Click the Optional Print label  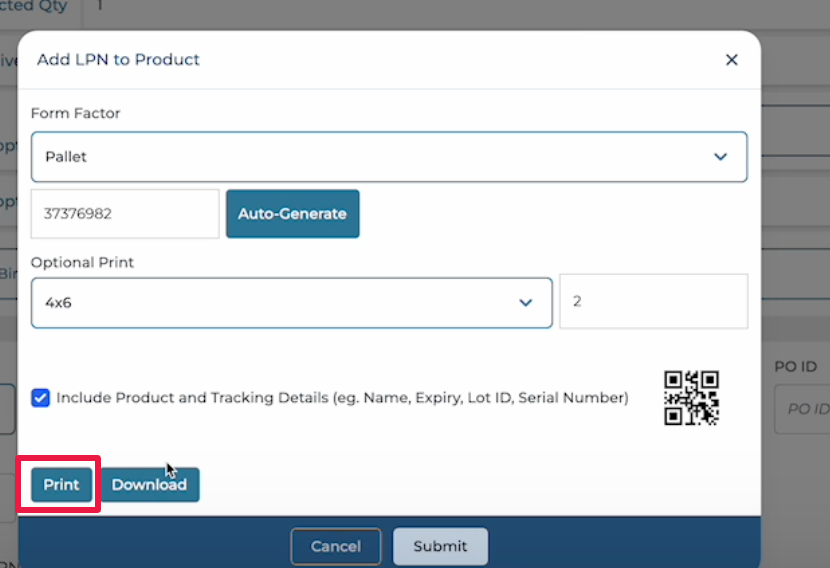point(82,262)
